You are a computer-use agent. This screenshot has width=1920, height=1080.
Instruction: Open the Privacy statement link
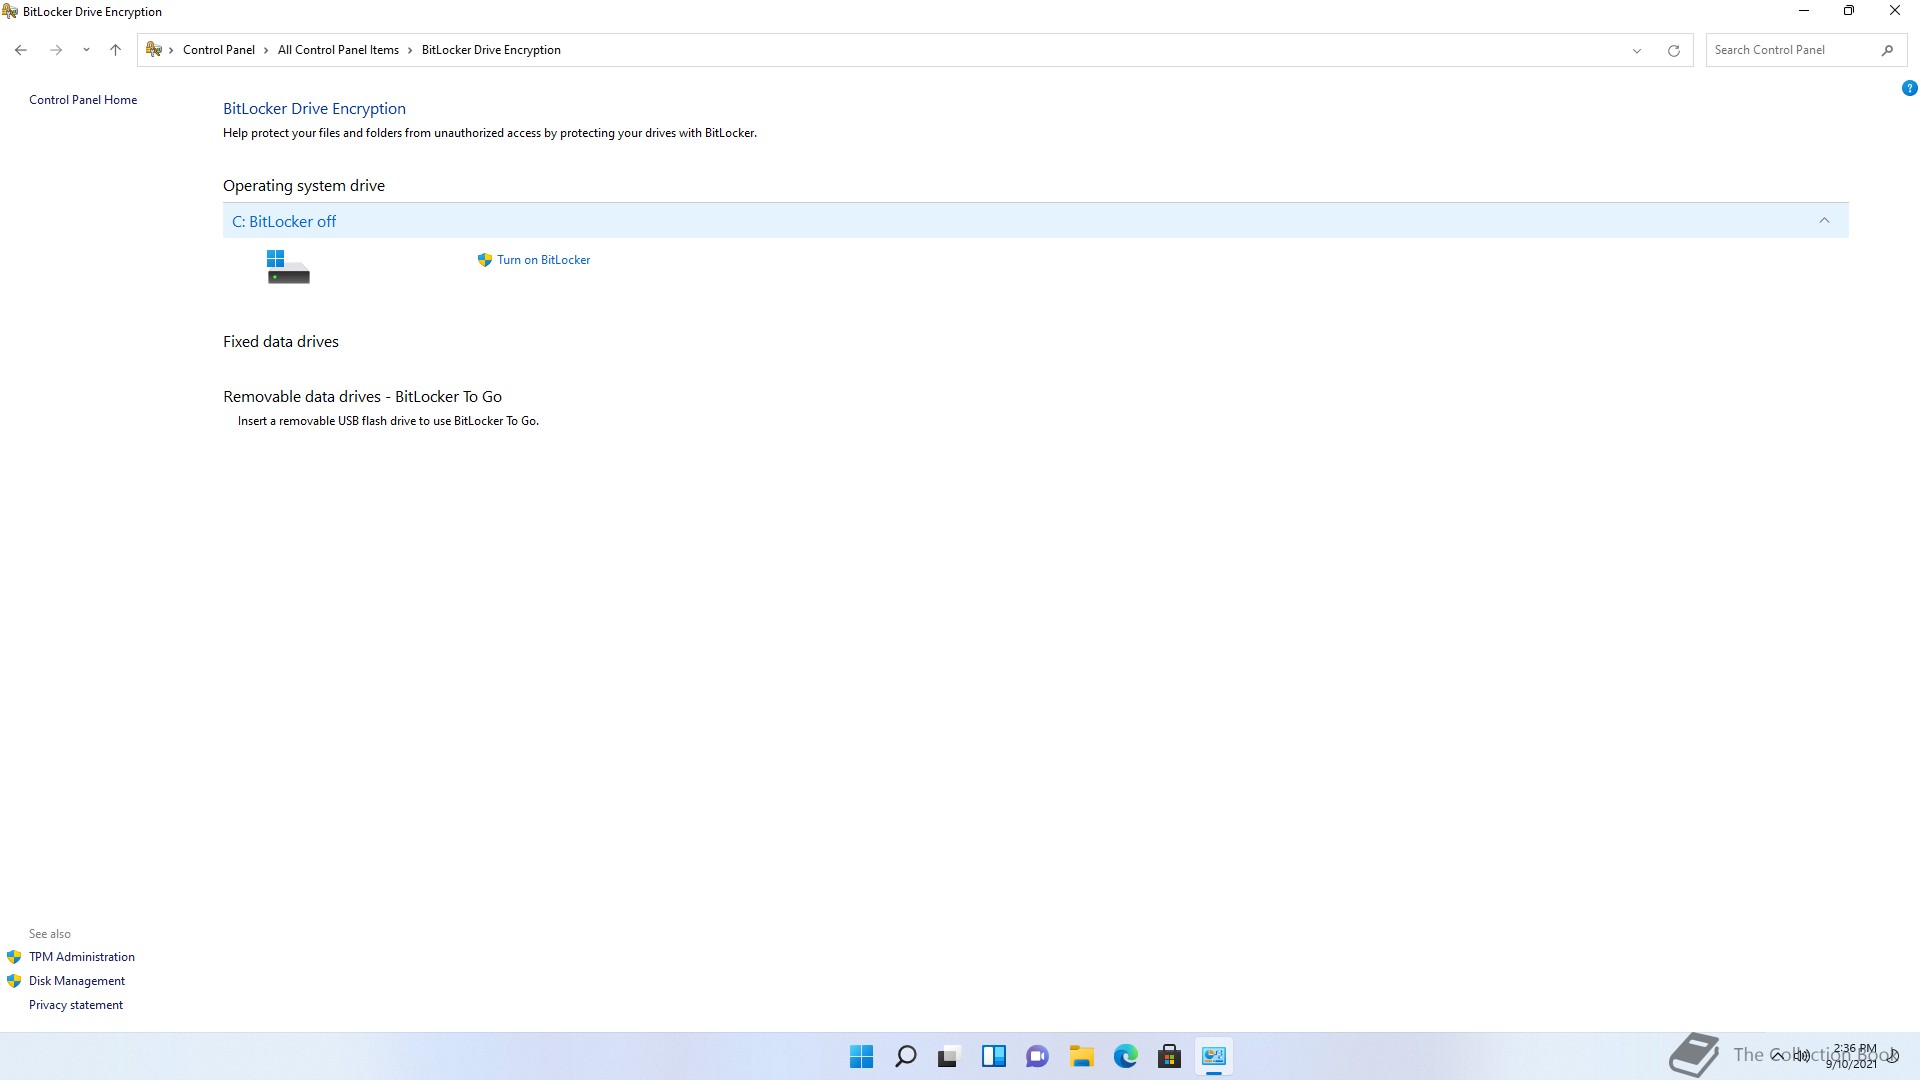(76, 1005)
